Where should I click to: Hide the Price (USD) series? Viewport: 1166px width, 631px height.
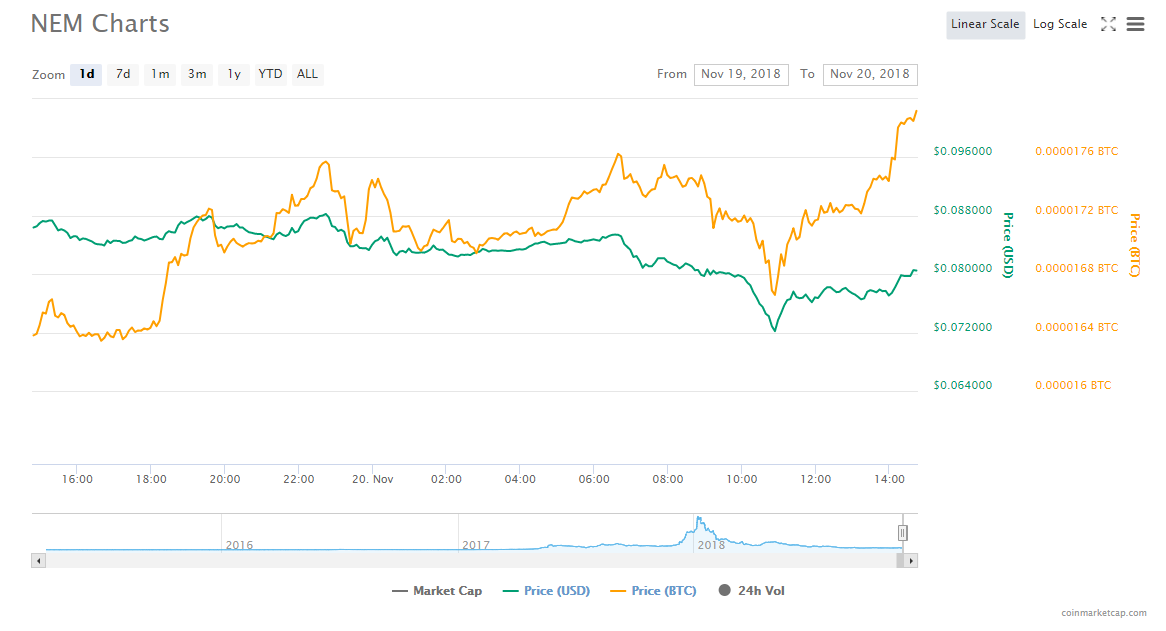(546, 591)
